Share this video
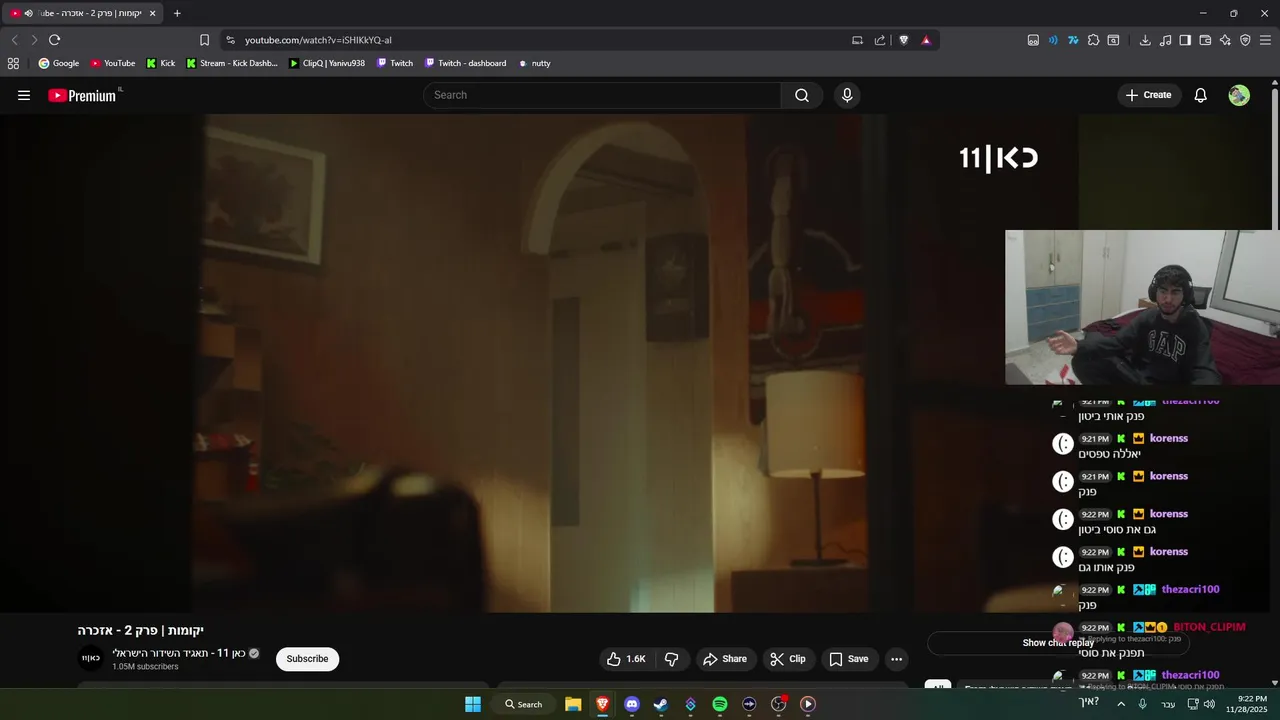 pos(725,659)
